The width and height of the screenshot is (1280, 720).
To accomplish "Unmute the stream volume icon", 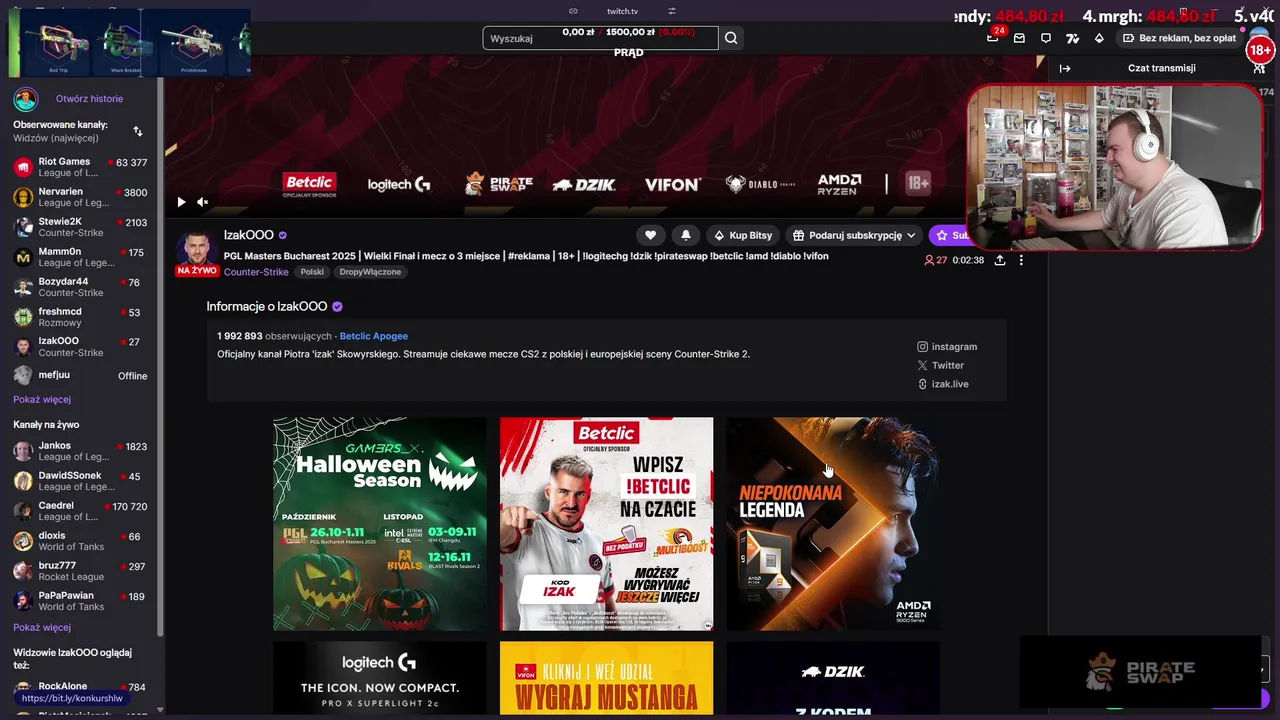I will coord(202,202).
